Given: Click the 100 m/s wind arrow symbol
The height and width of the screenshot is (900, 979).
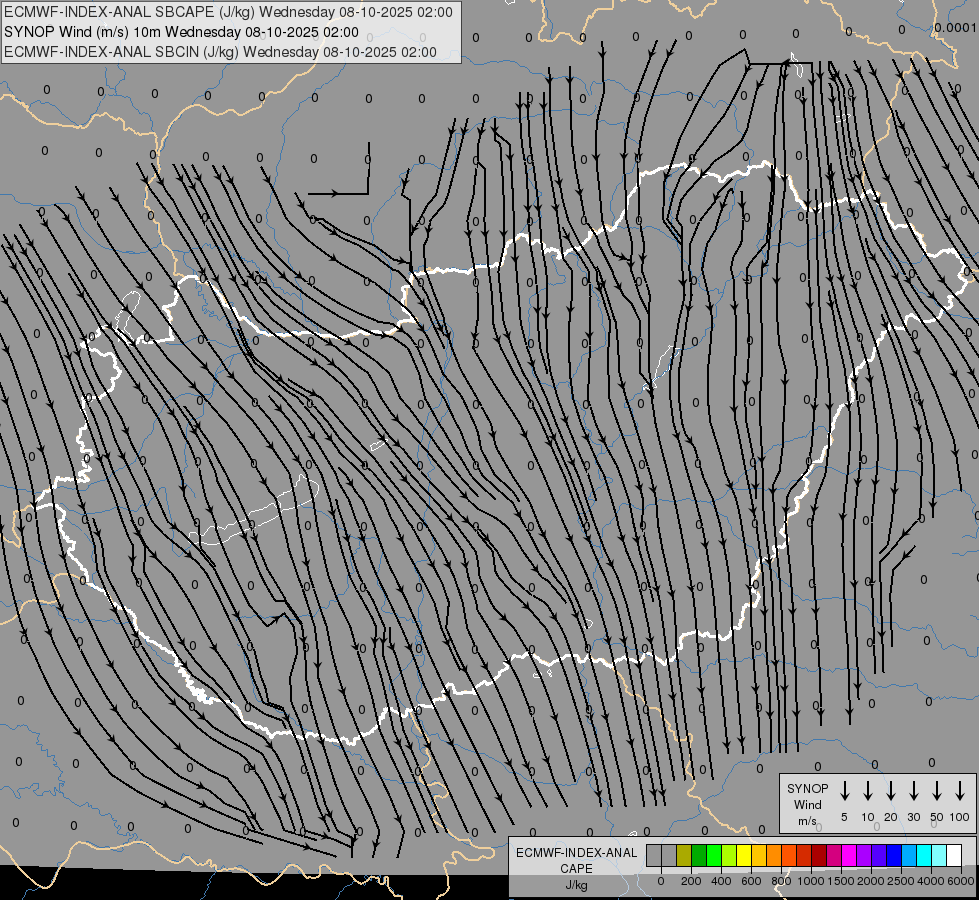Looking at the screenshot, I should pos(960,791).
